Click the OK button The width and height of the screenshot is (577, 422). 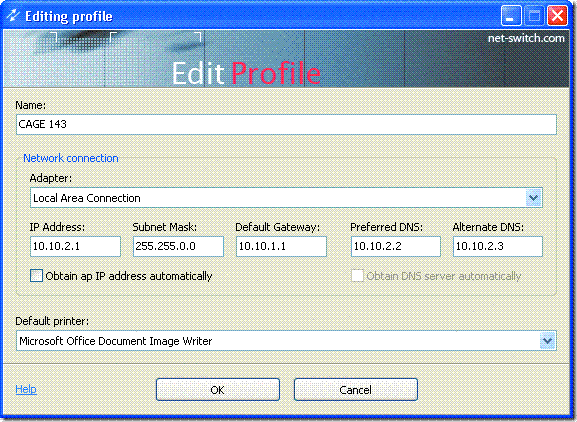[x=217, y=390]
